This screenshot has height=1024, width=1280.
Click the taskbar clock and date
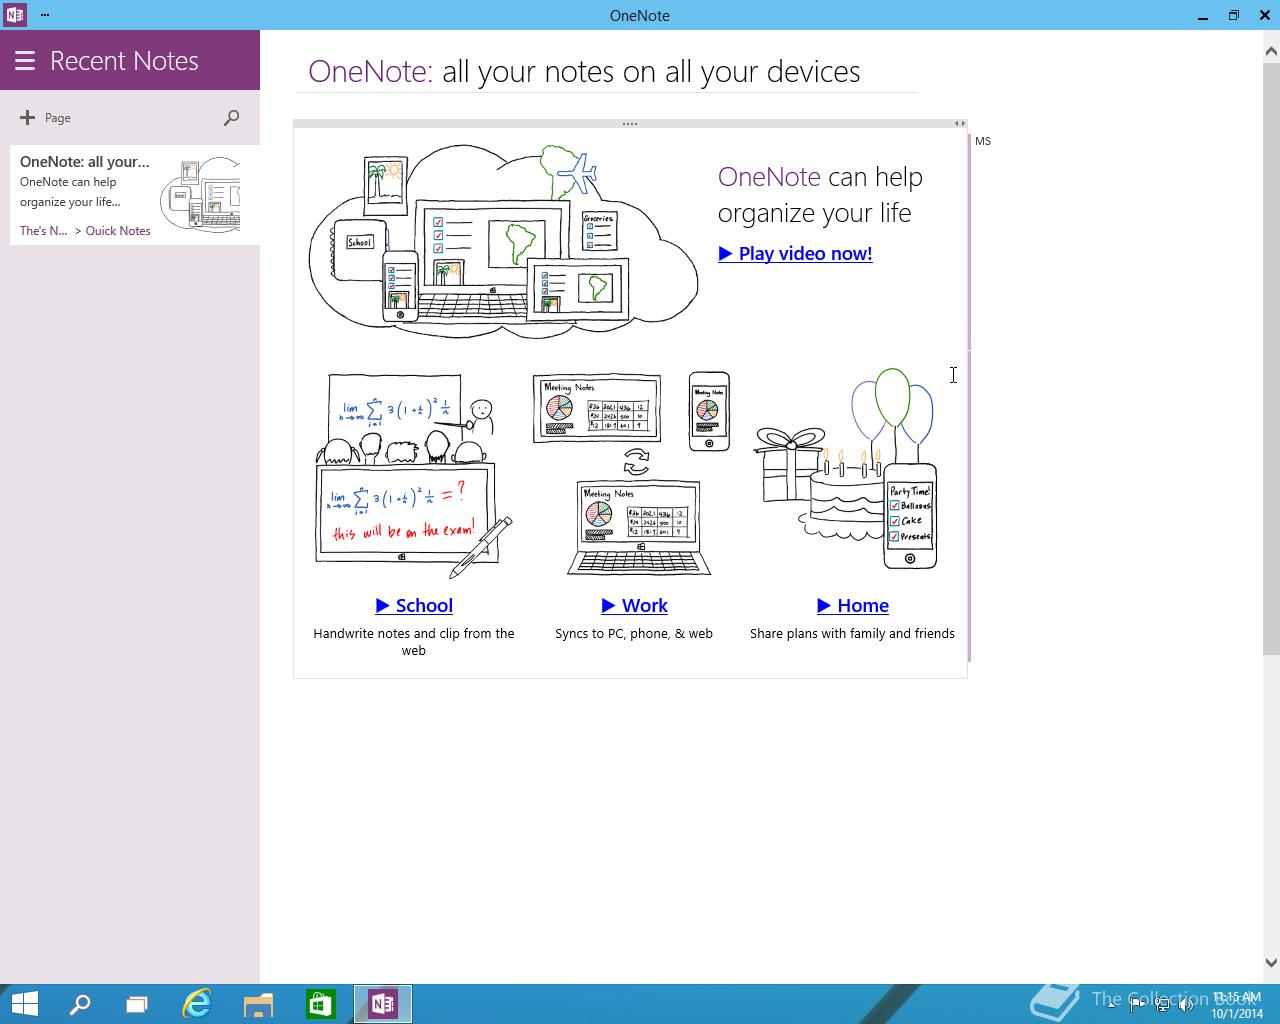[1237, 1005]
